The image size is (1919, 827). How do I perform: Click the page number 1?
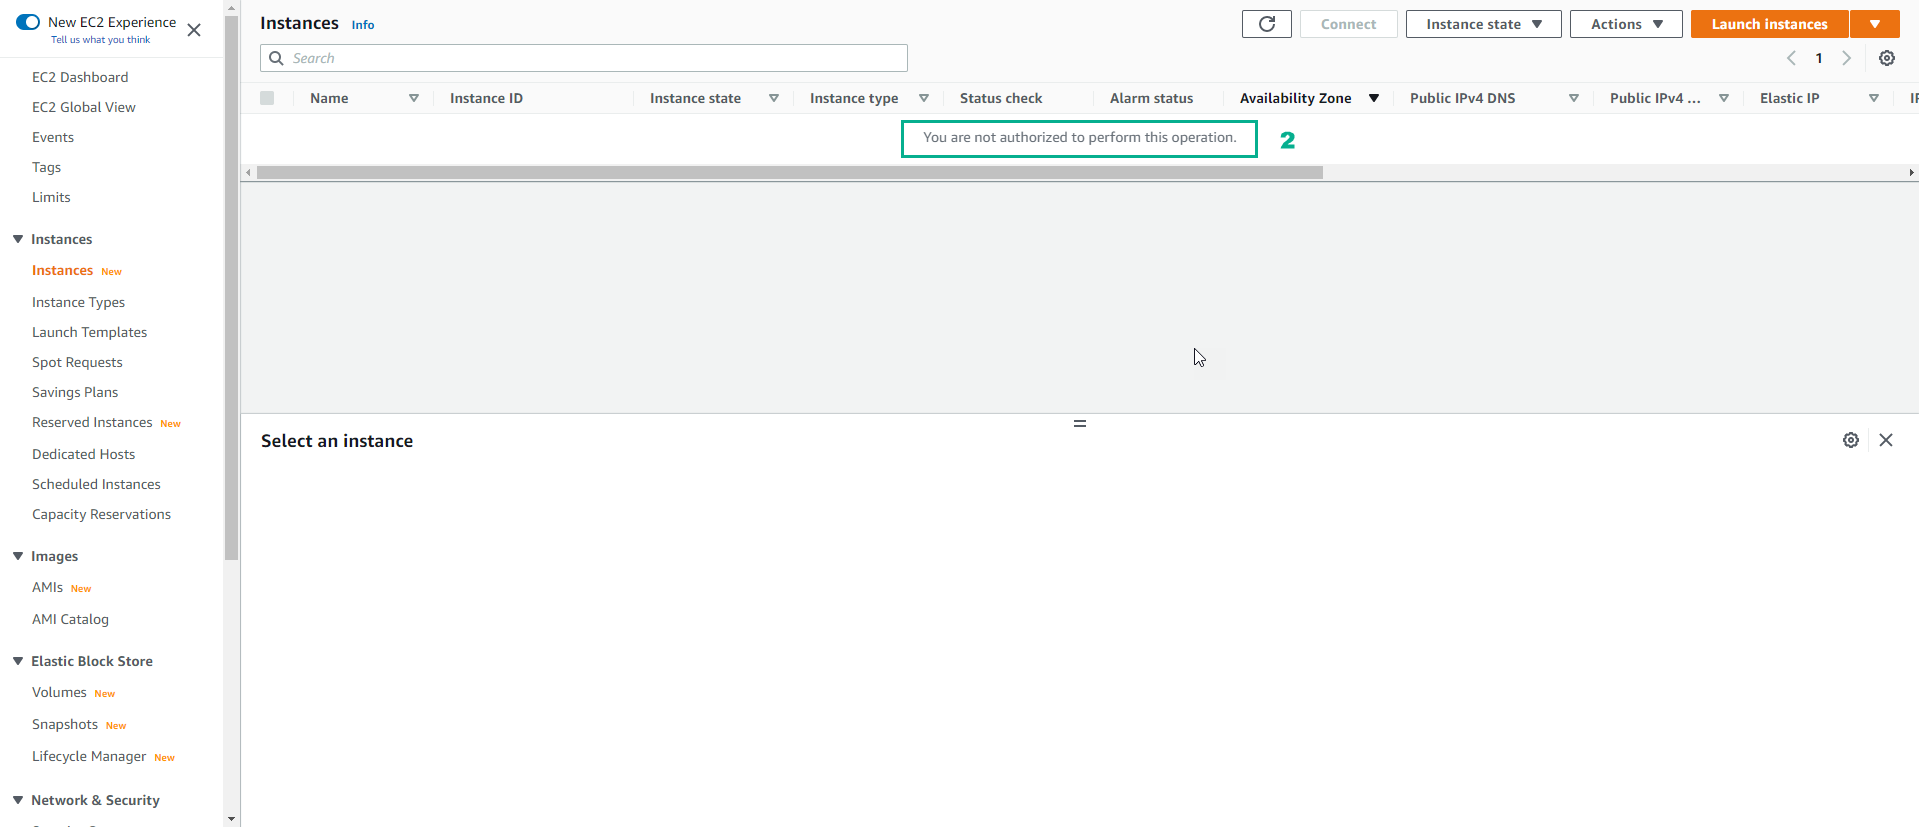tap(1819, 58)
